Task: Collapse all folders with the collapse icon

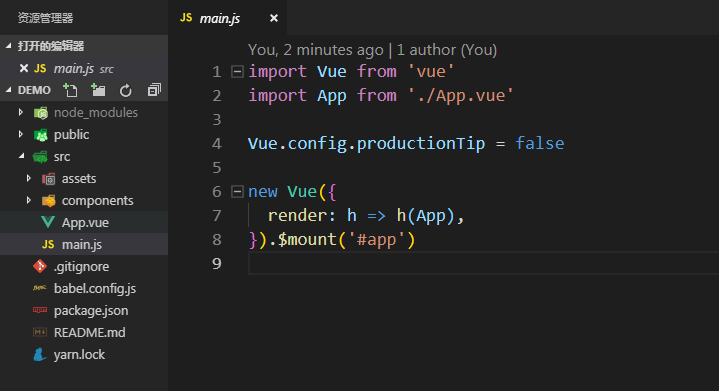Action: tap(155, 90)
